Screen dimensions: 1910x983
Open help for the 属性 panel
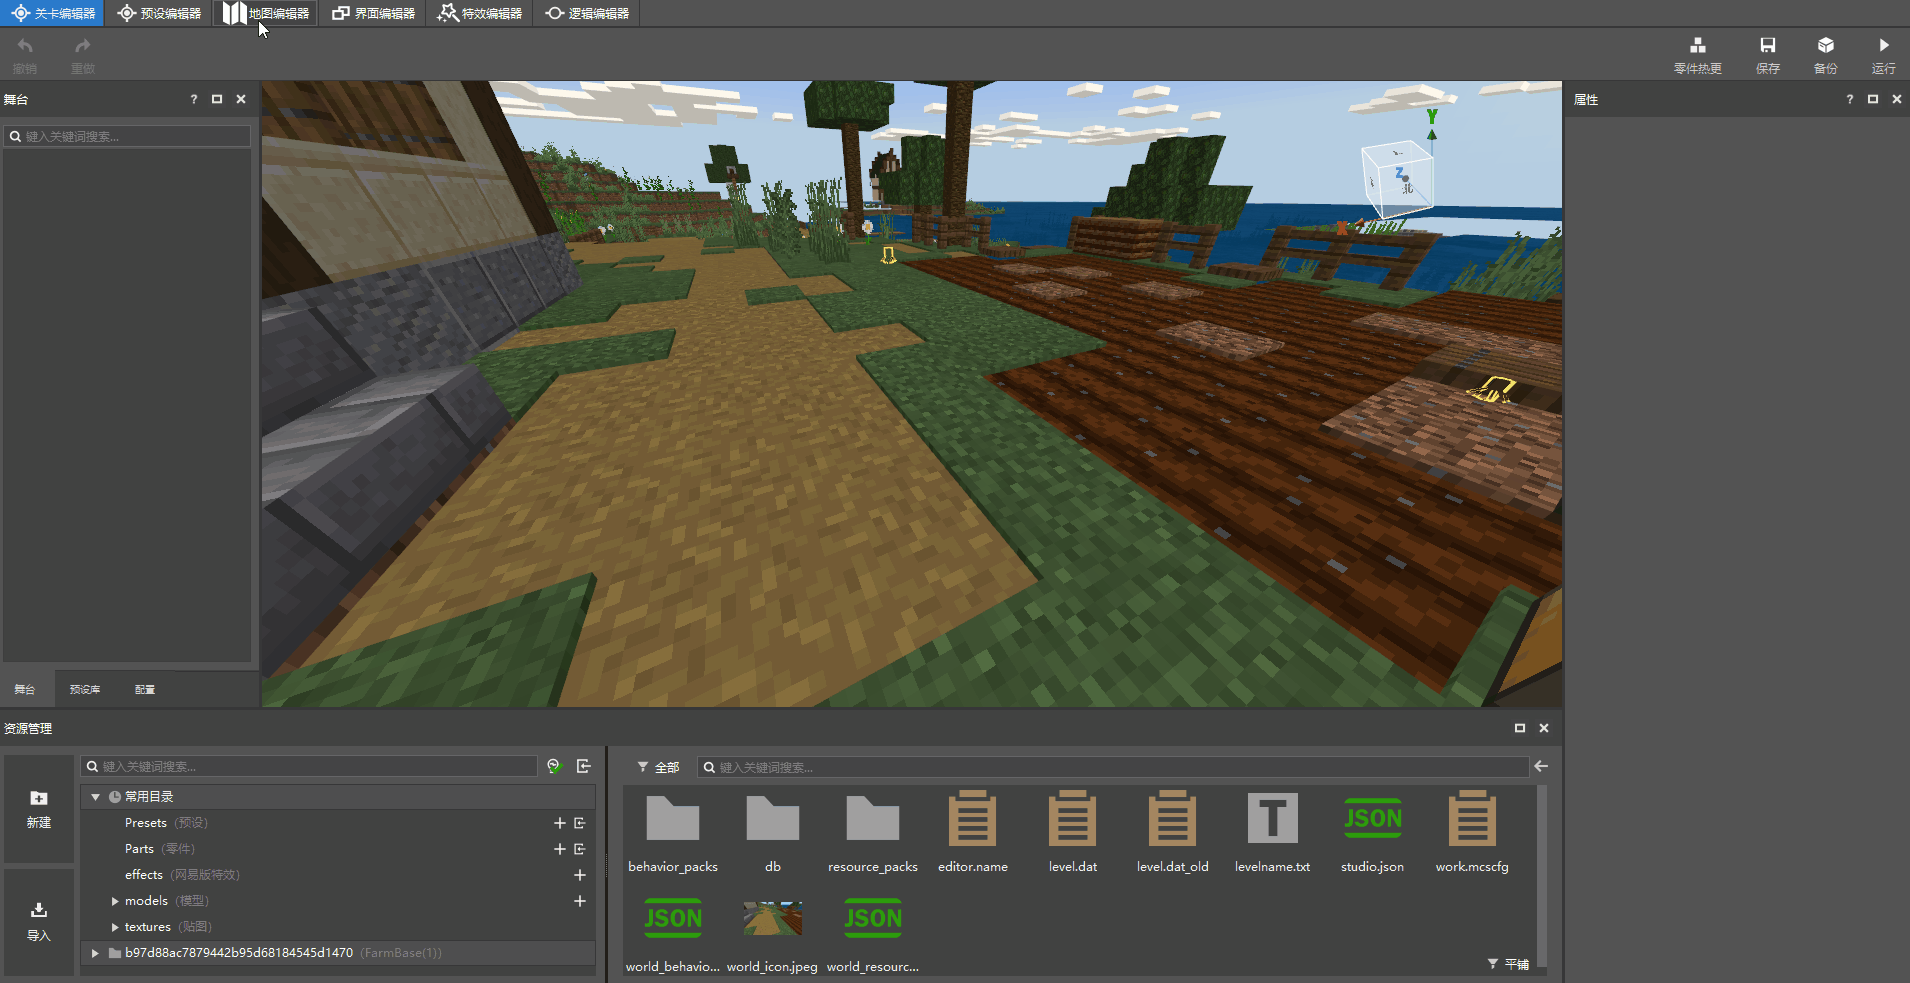click(1850, 99)
